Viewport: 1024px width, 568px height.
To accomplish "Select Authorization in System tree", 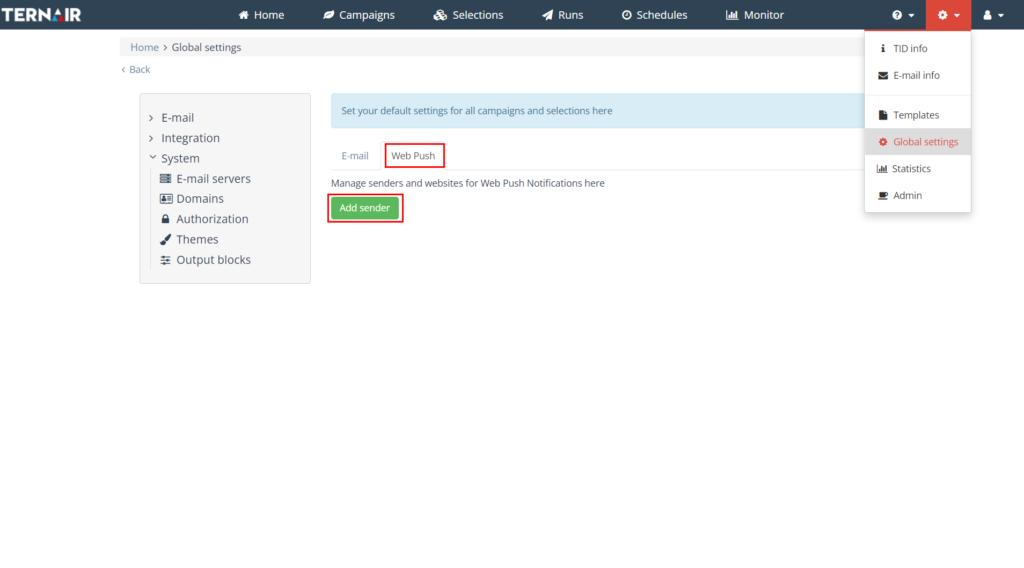I will (212, 219).
